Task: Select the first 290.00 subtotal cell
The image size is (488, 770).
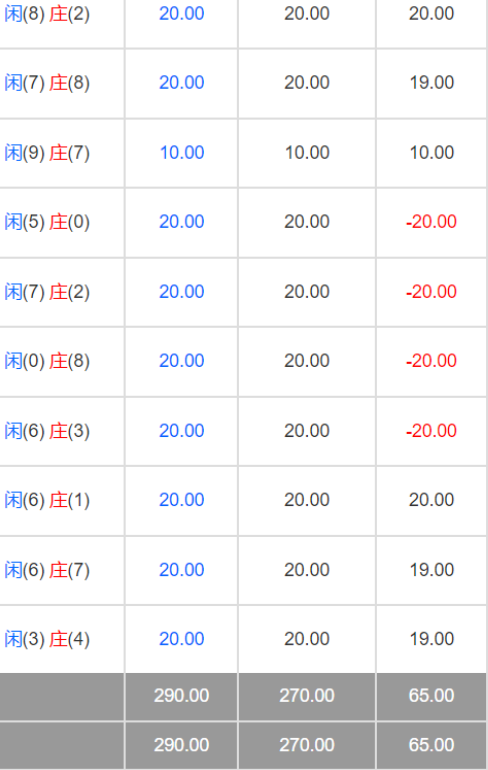Action: pyautogui.click(x=182, y=695)
